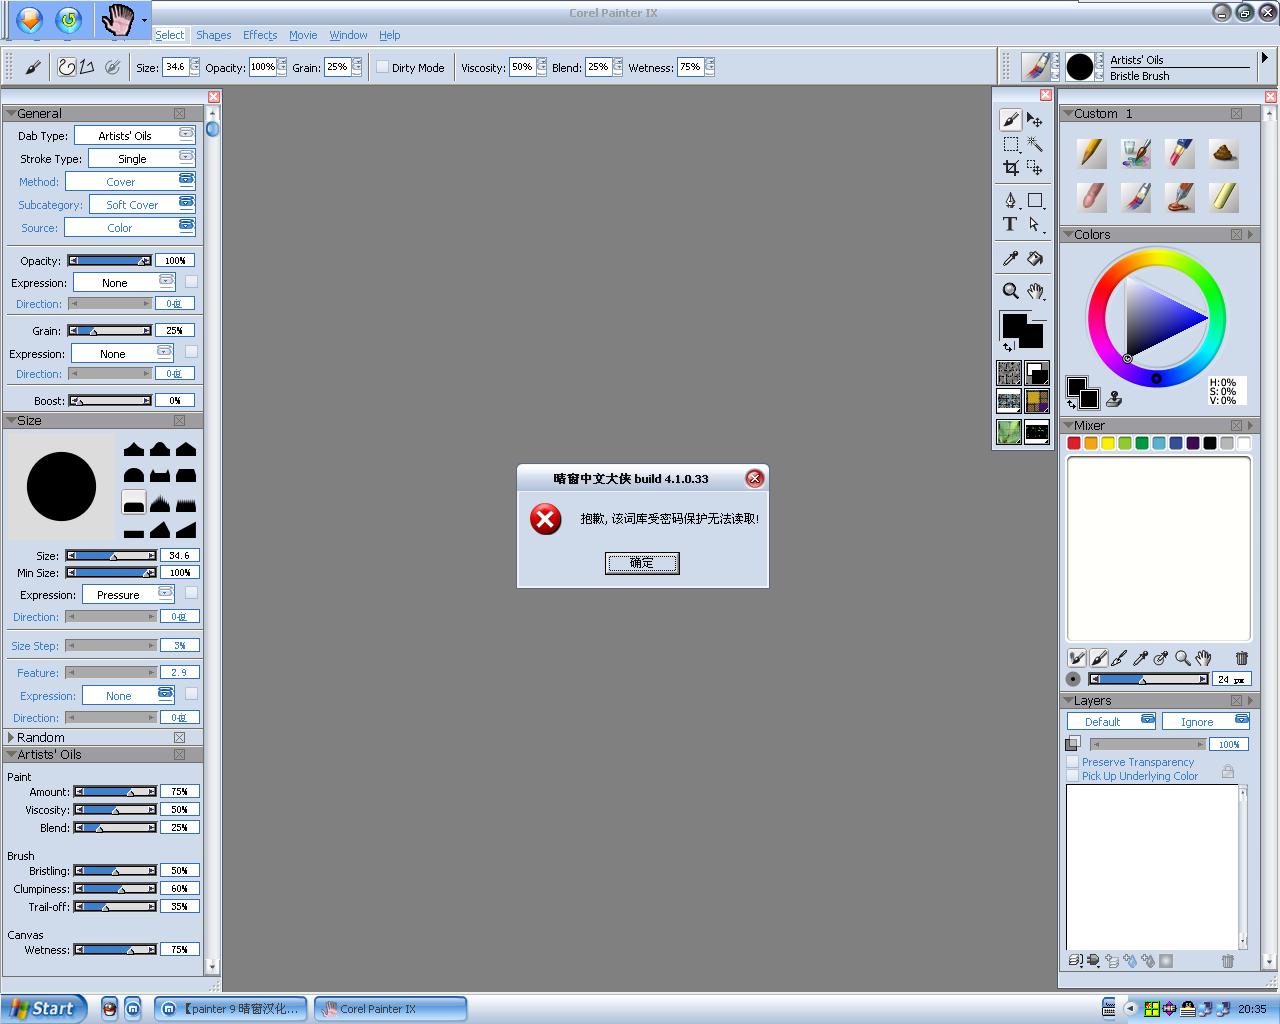Viewport: 1280px width, 1024px height.
Task: Select the Layer Adjuster tool
Action: pos(1035,120)
